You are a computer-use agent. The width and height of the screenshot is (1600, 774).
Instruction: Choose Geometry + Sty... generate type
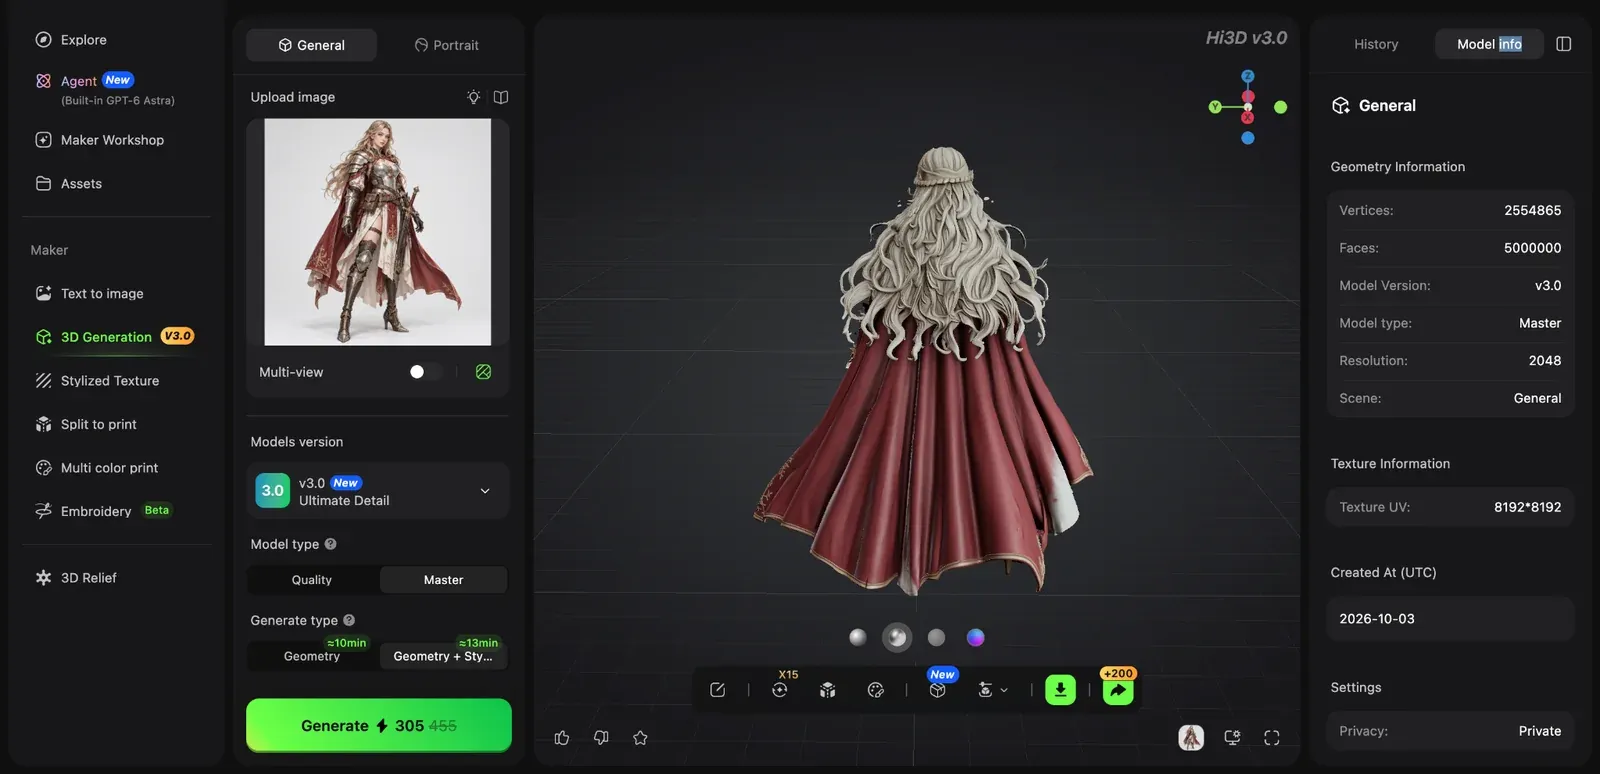(443, 656)
